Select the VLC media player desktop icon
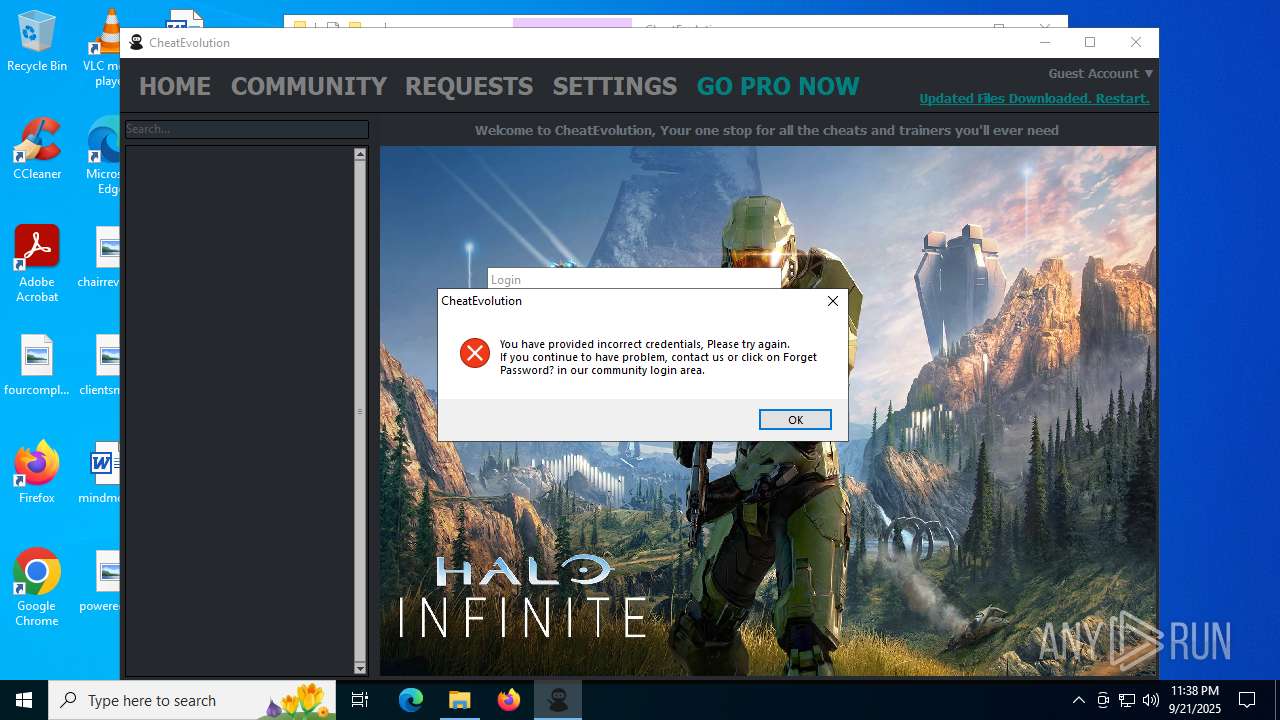Image resolution: width=1280 pixels, height=720 pixels. (x=104, y=47)
